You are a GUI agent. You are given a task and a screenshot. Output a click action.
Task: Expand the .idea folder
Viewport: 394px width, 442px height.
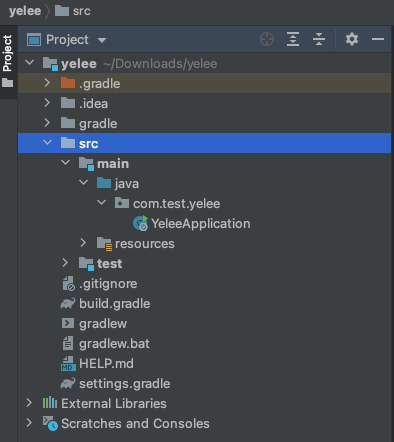(47, 103)
